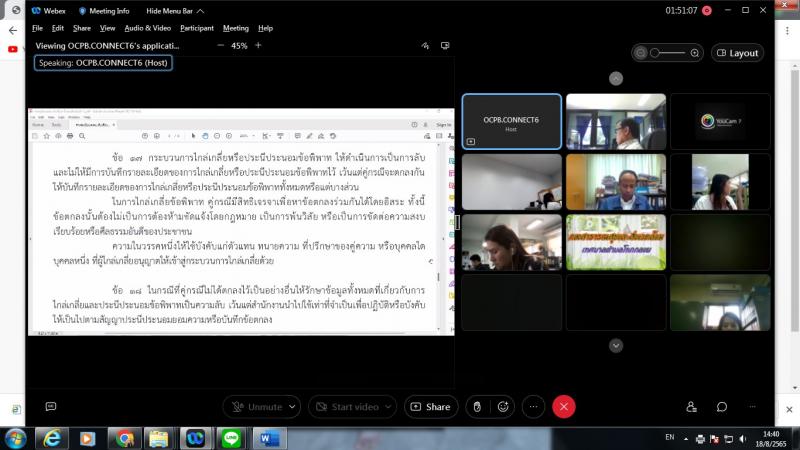Click the Layout button

pyautogui.click(x=737, y=53)
